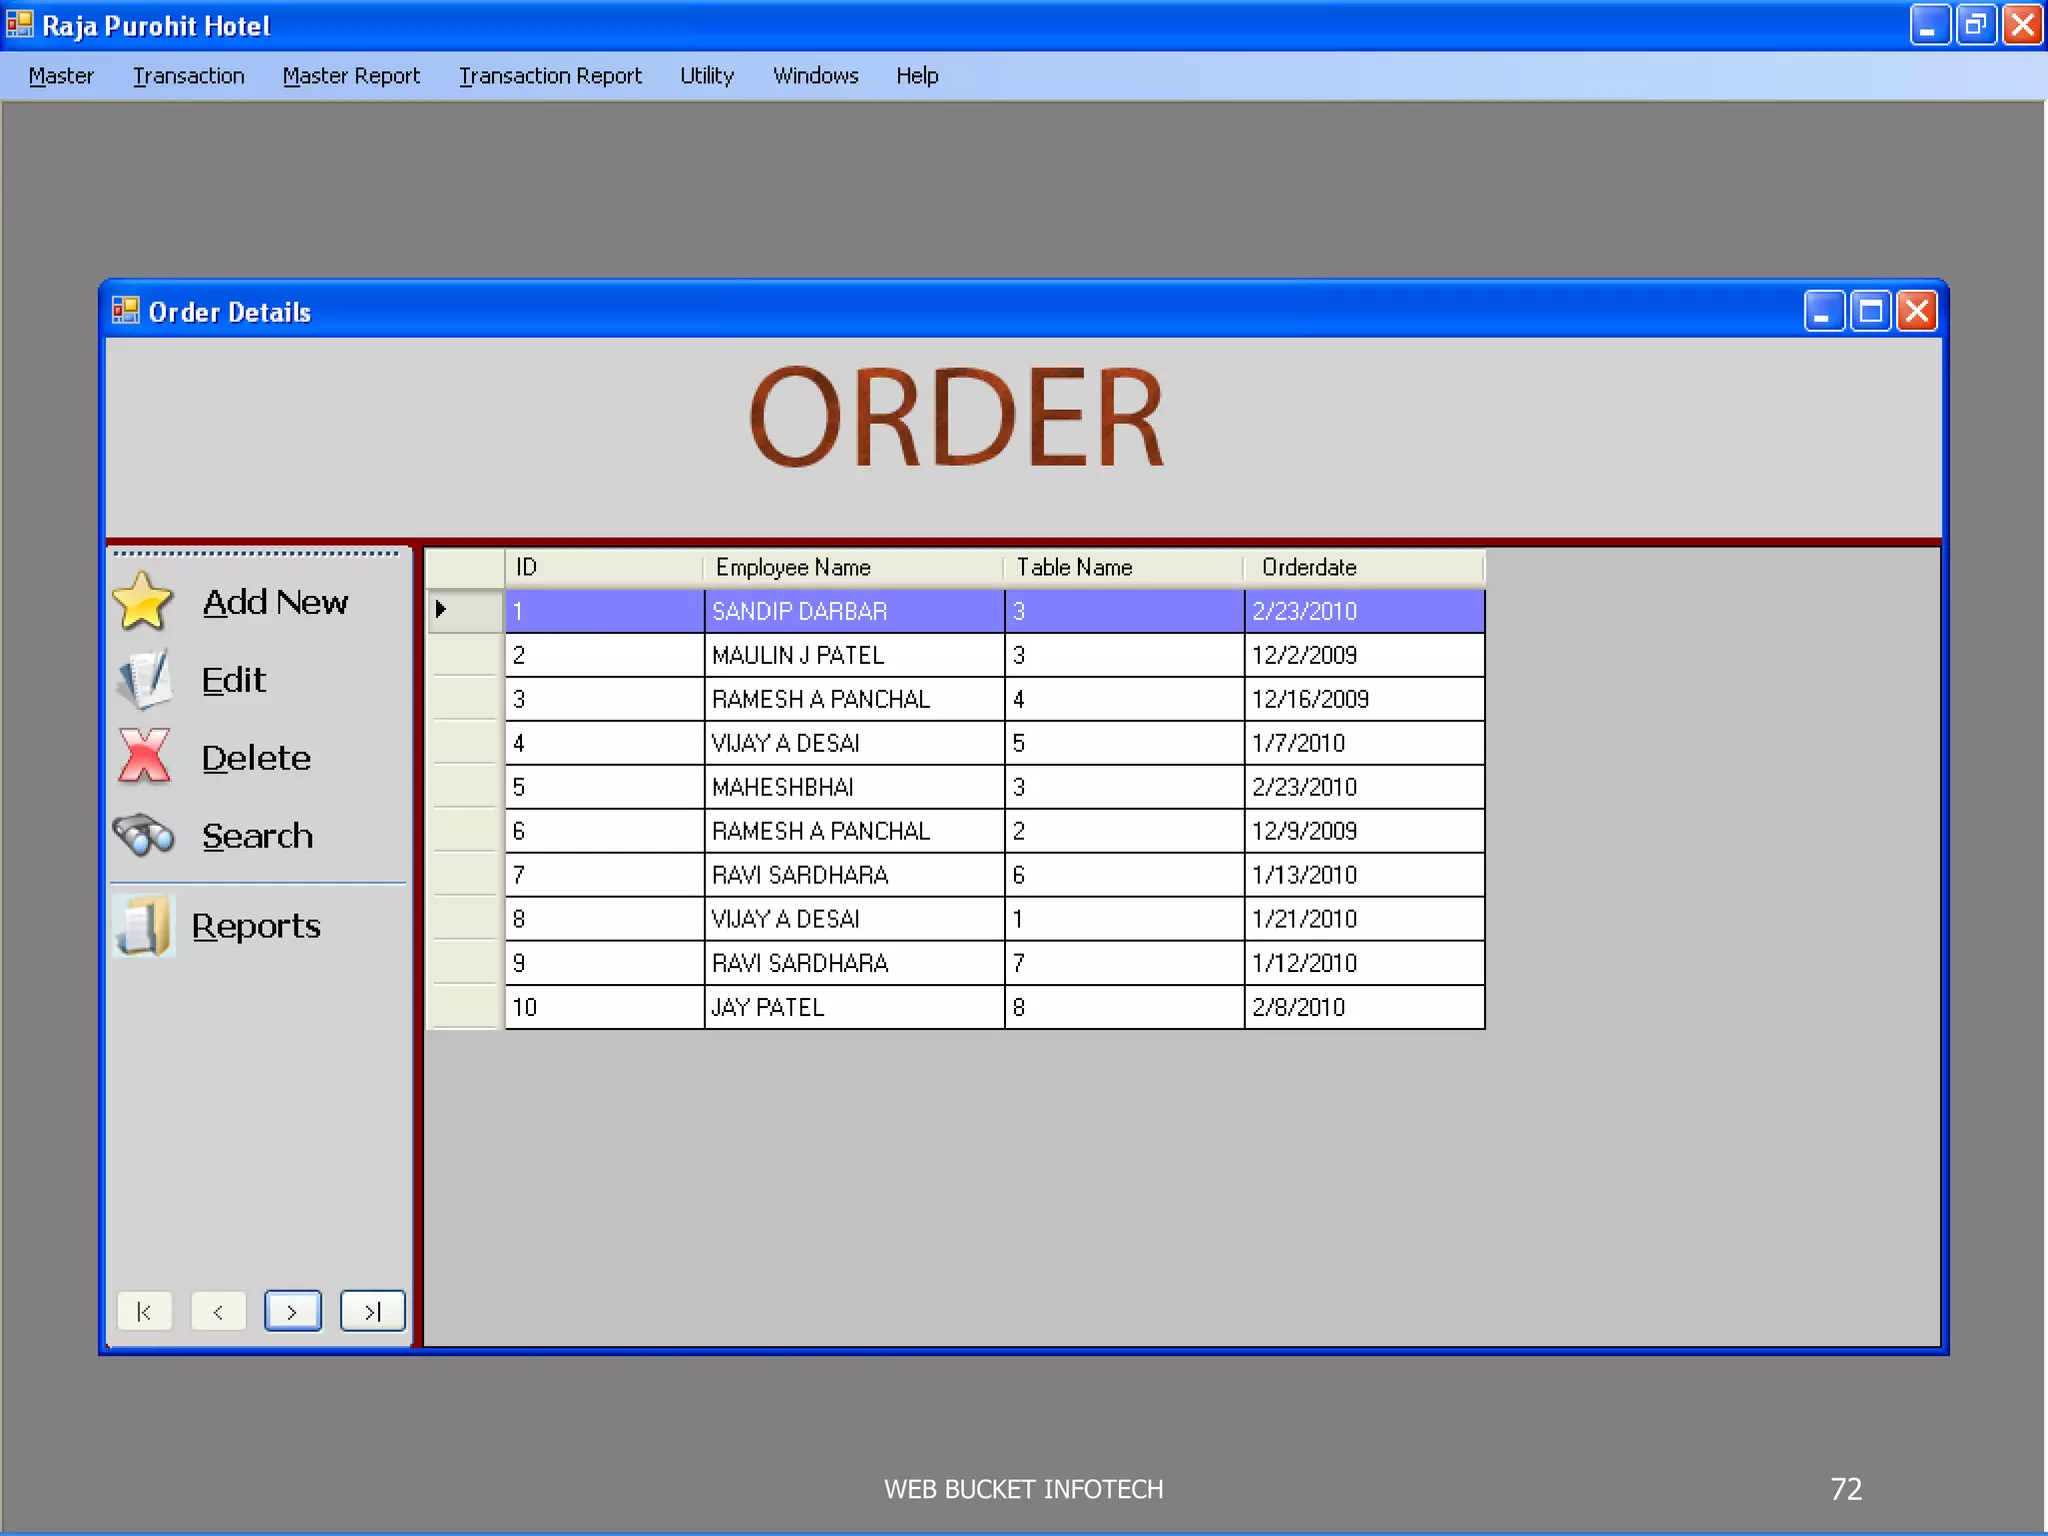2048x1536 pixels.
Task: Select RAMESH A PANCHAL in row 3
Action: pyautogui.click(x=854, y=699)
